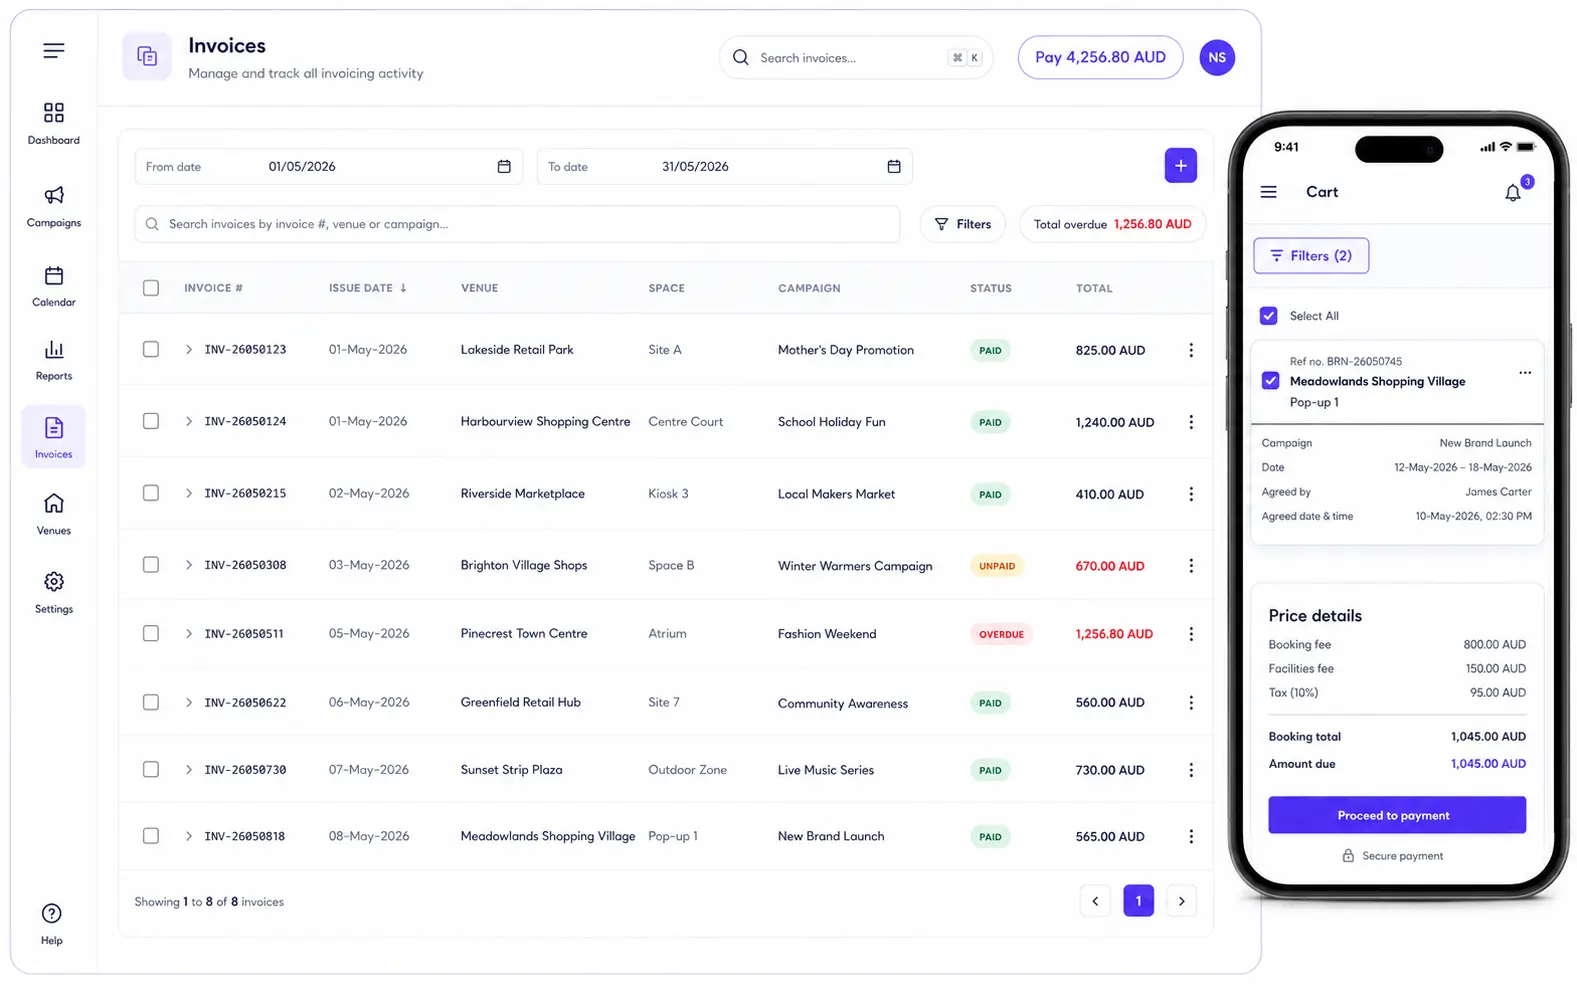Open the Help question mark icon
Viewport: 1577px width, 997px height.
point(52,913)
